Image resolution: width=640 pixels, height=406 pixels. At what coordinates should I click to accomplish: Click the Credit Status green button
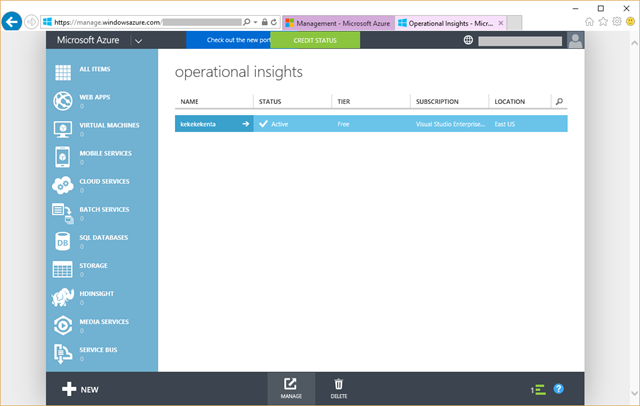coord(315,40)
